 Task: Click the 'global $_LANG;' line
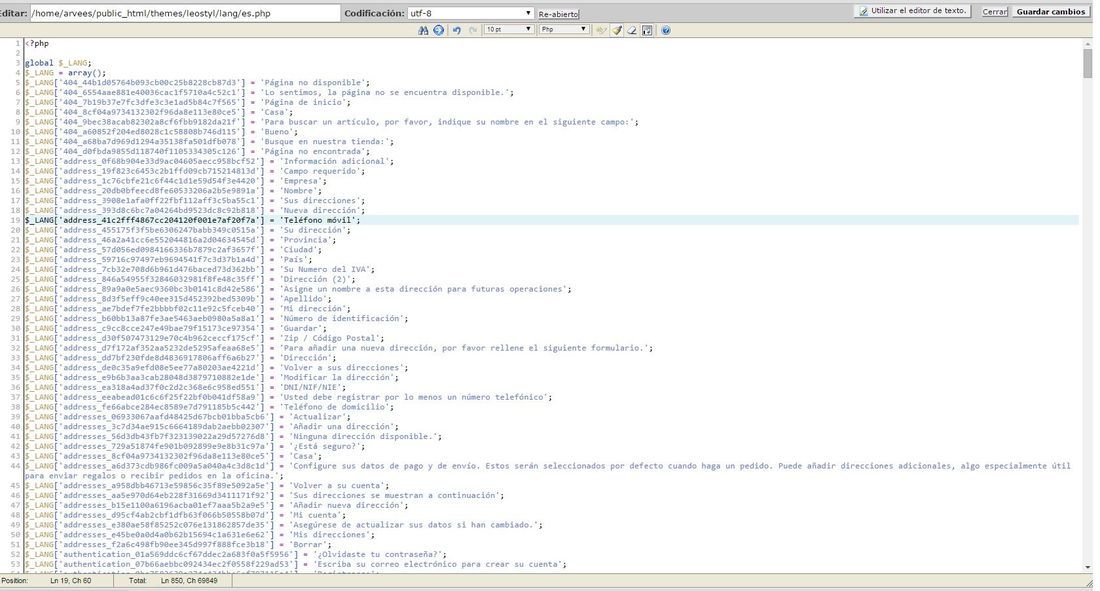point(58,63)
